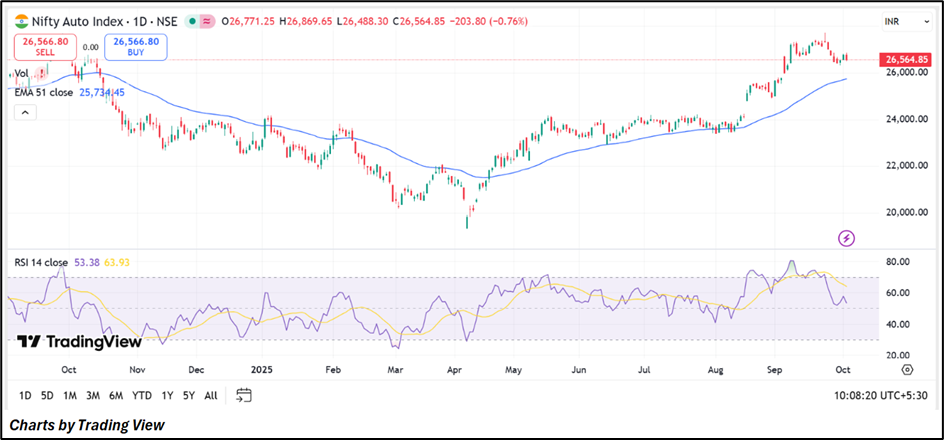This screenshot has width=944, height=440.
Task: Select the Vol indicator label
Action: [21, 73]
